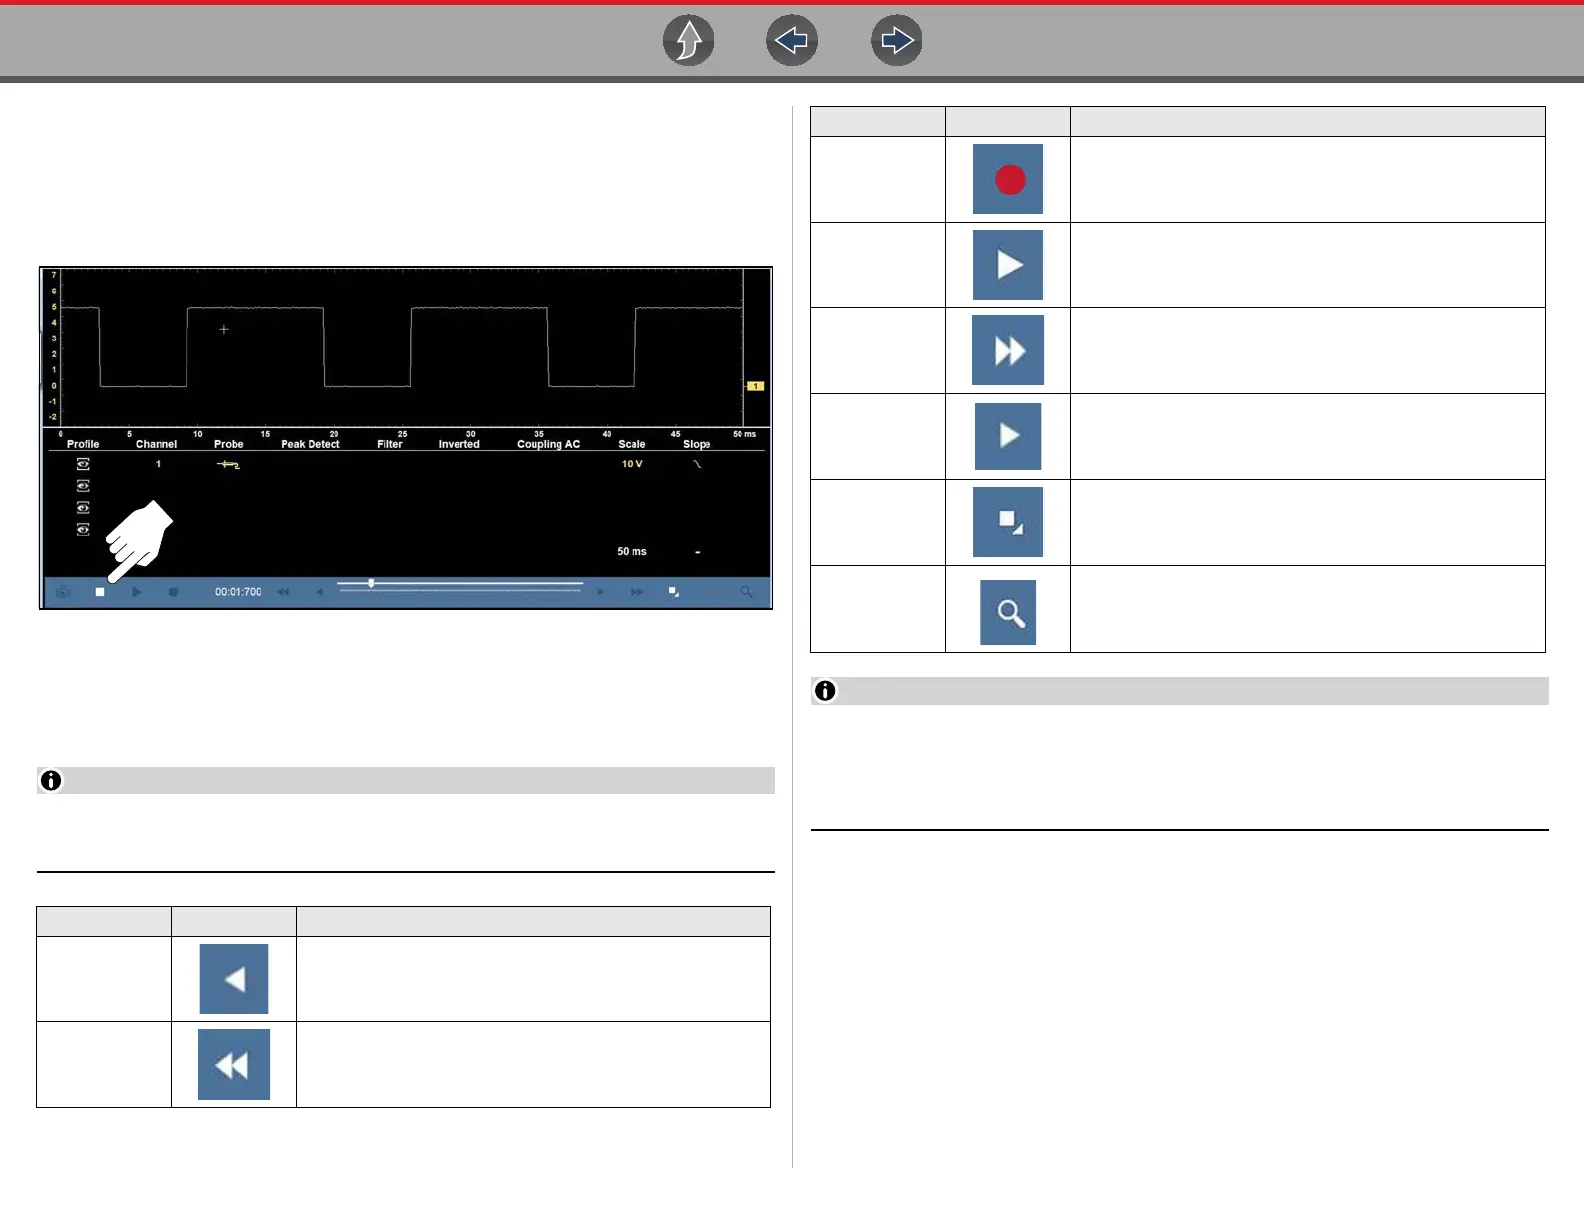Viewport: 1584px width, 1224px height.
Task: Click the info icon below the right table
Action: click(x=825, y=691)
